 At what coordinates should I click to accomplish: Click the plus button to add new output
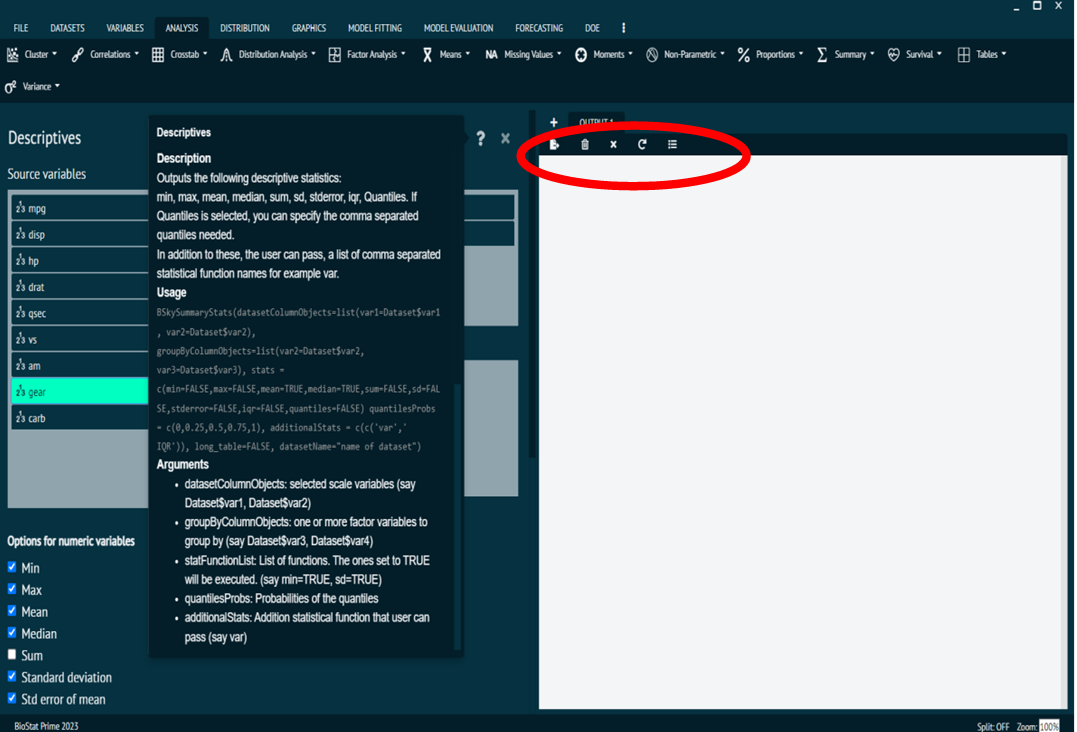[553, 121]
